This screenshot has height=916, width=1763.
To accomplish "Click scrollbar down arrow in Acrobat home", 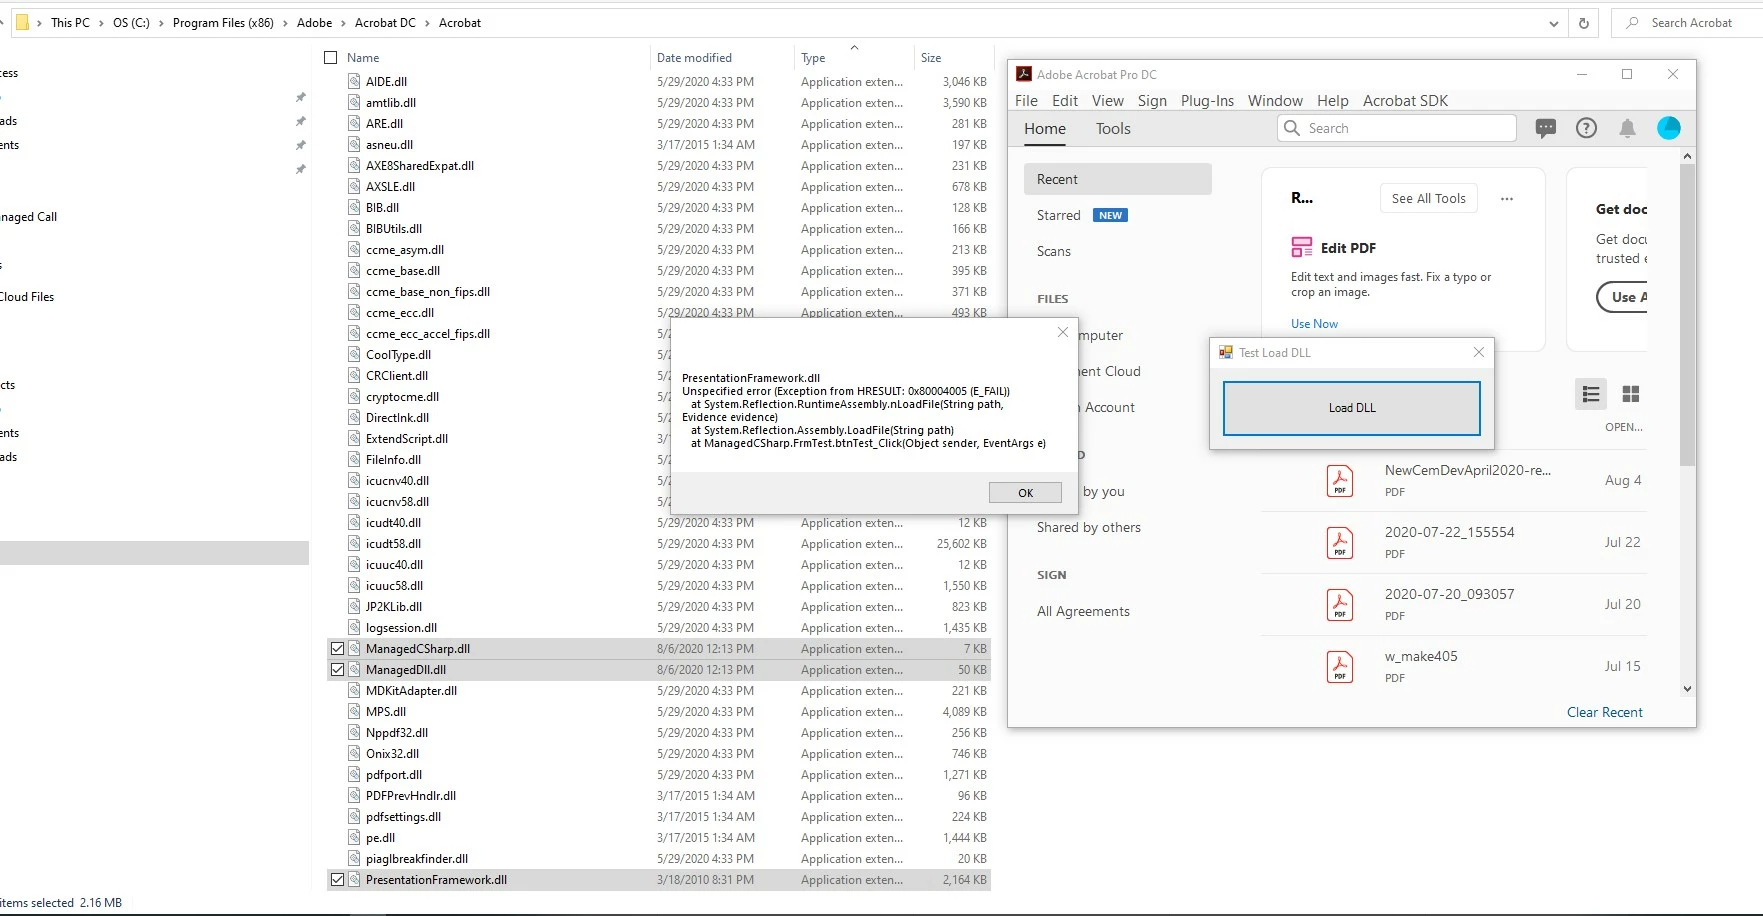I will tap(1687, 688).
